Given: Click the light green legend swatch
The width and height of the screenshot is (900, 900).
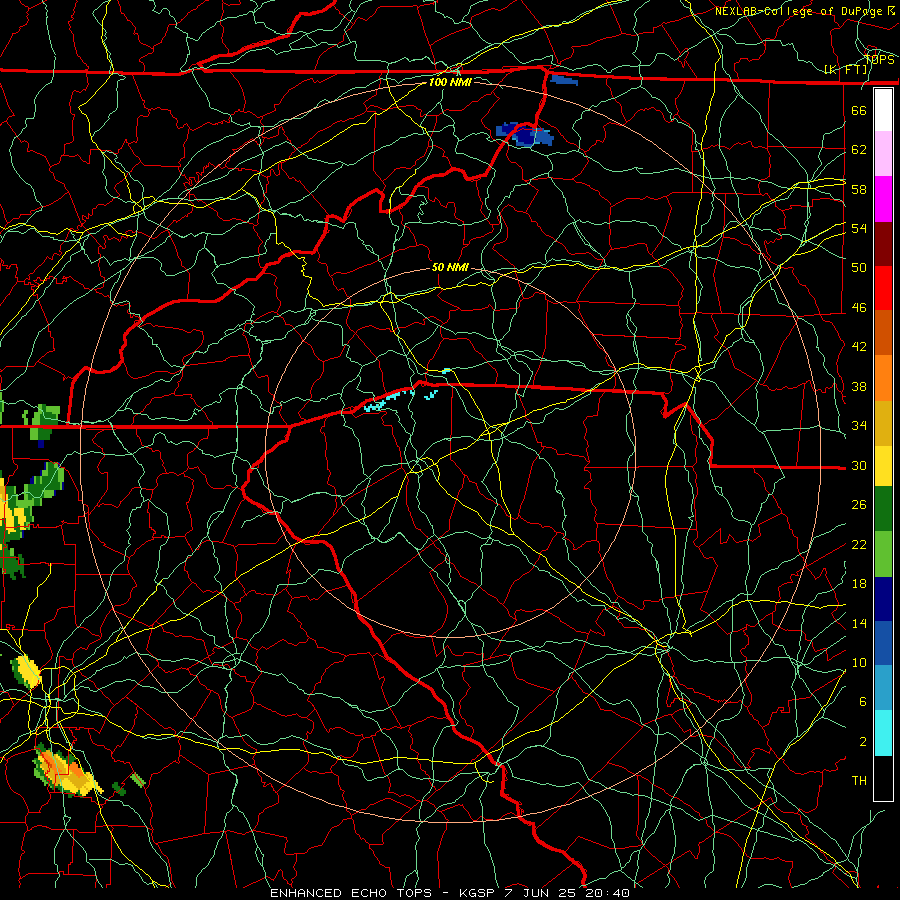Looking at the screenshot, I should pyautogui.click(x=883, y=554).
